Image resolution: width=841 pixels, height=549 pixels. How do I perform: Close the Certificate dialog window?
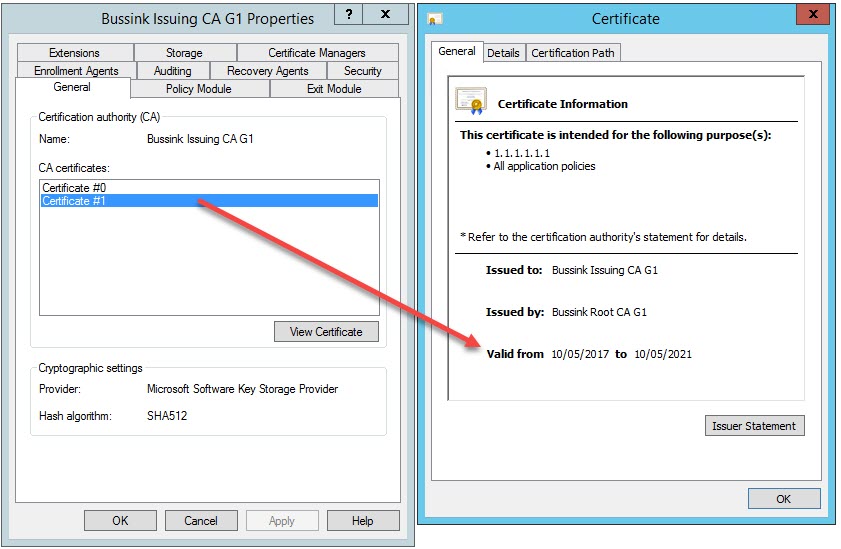(x=810, y=15)
